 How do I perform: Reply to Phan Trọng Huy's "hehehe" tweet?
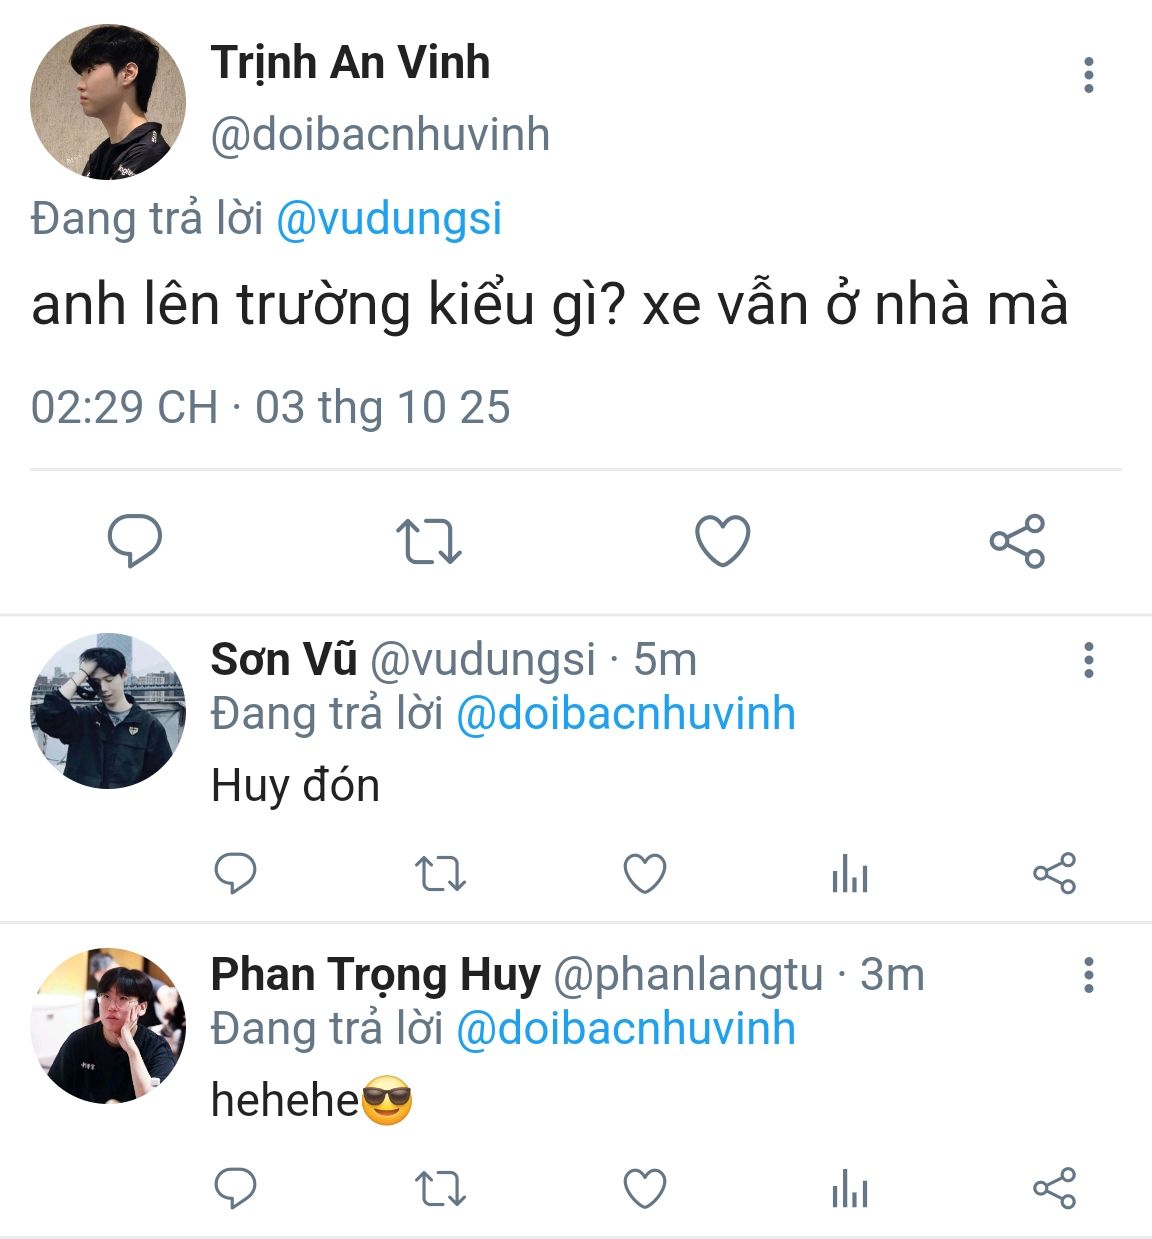[x=236, y=1189]
